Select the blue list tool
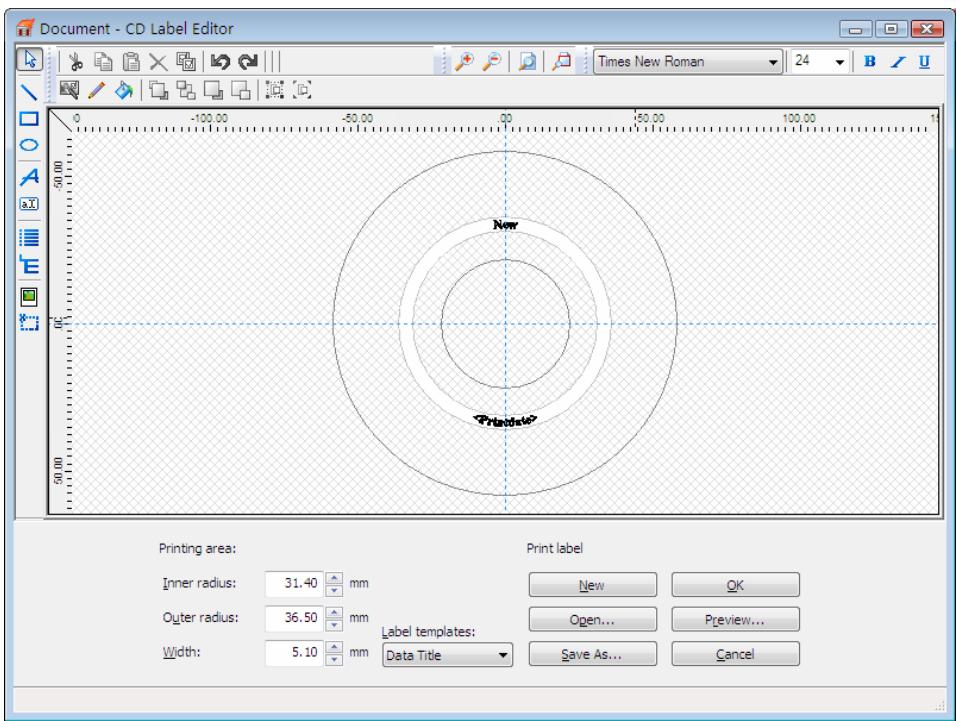 tap(29, 237)
